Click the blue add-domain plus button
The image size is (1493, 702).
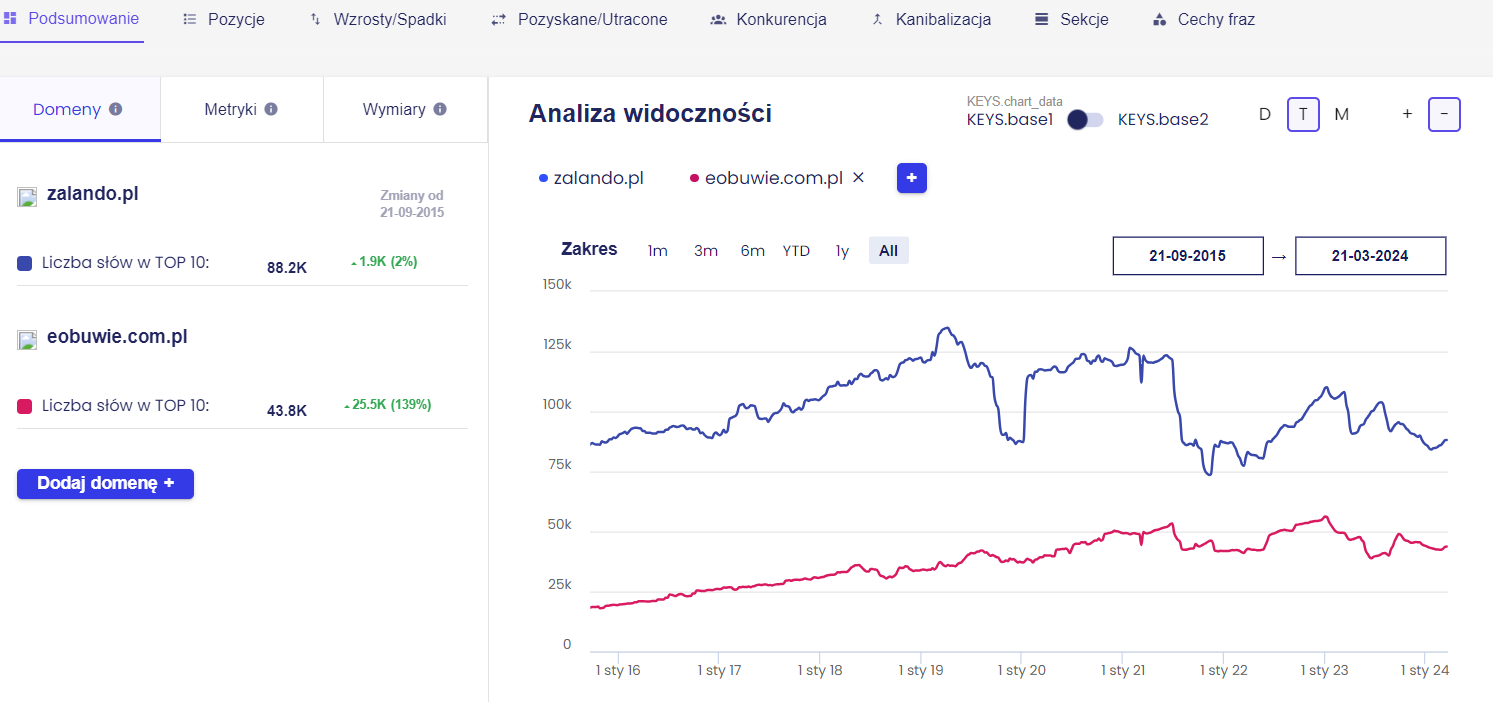[x=912, y=178]
